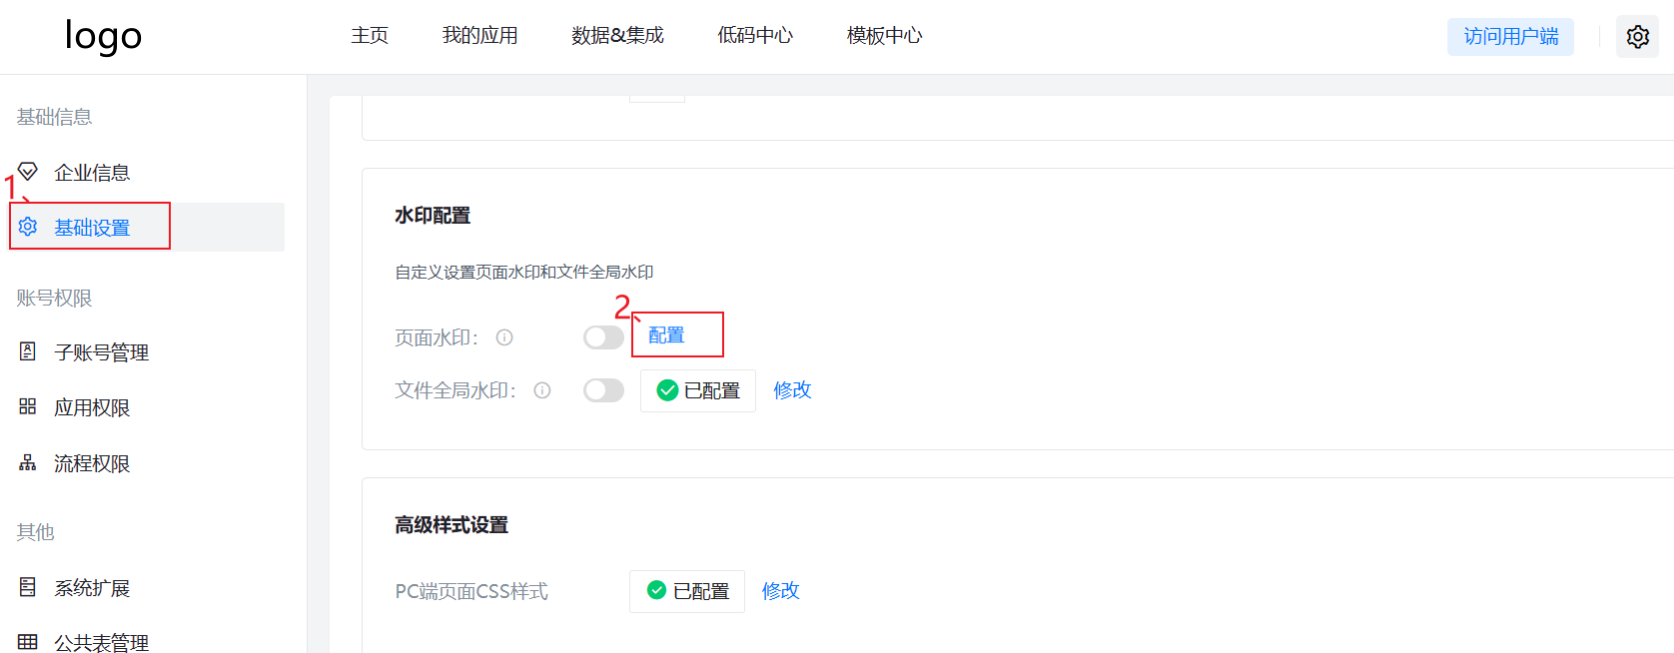Click the 系统扩展 sidebar icon
1674x653 pixels.
(x=28, y=587)
